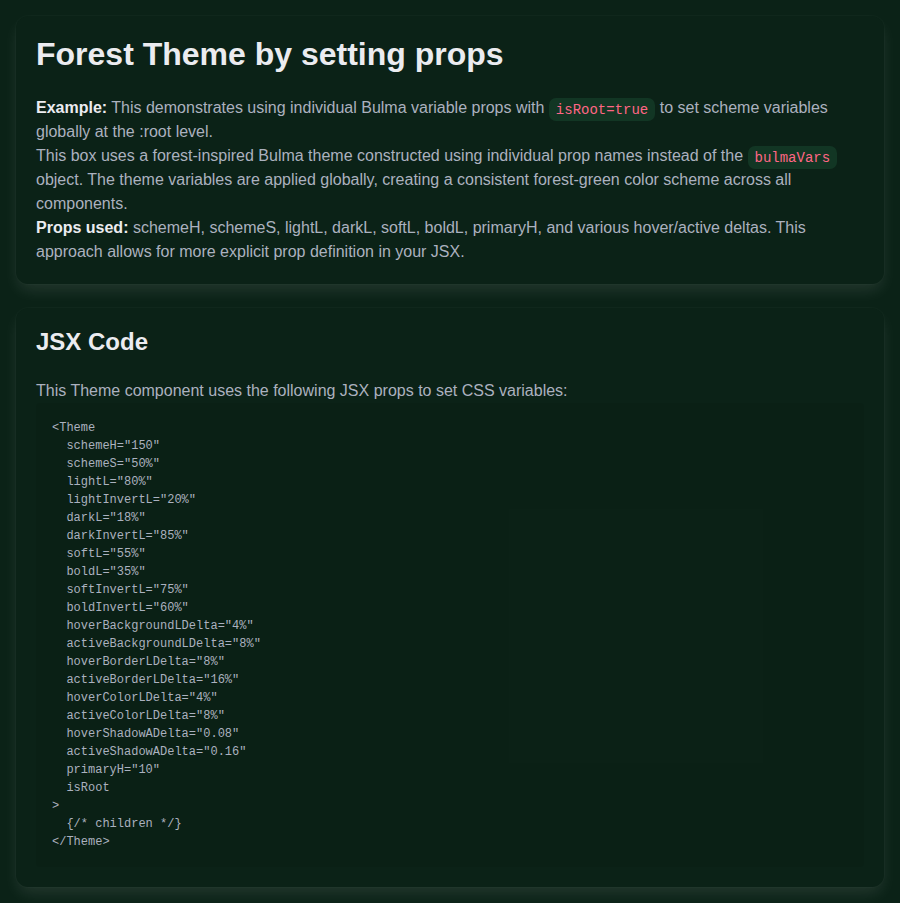Image resolution: width=900 pixels, height=903 pixels.
Task: Click the {/* children */} comment line
Action: (124, 823)
